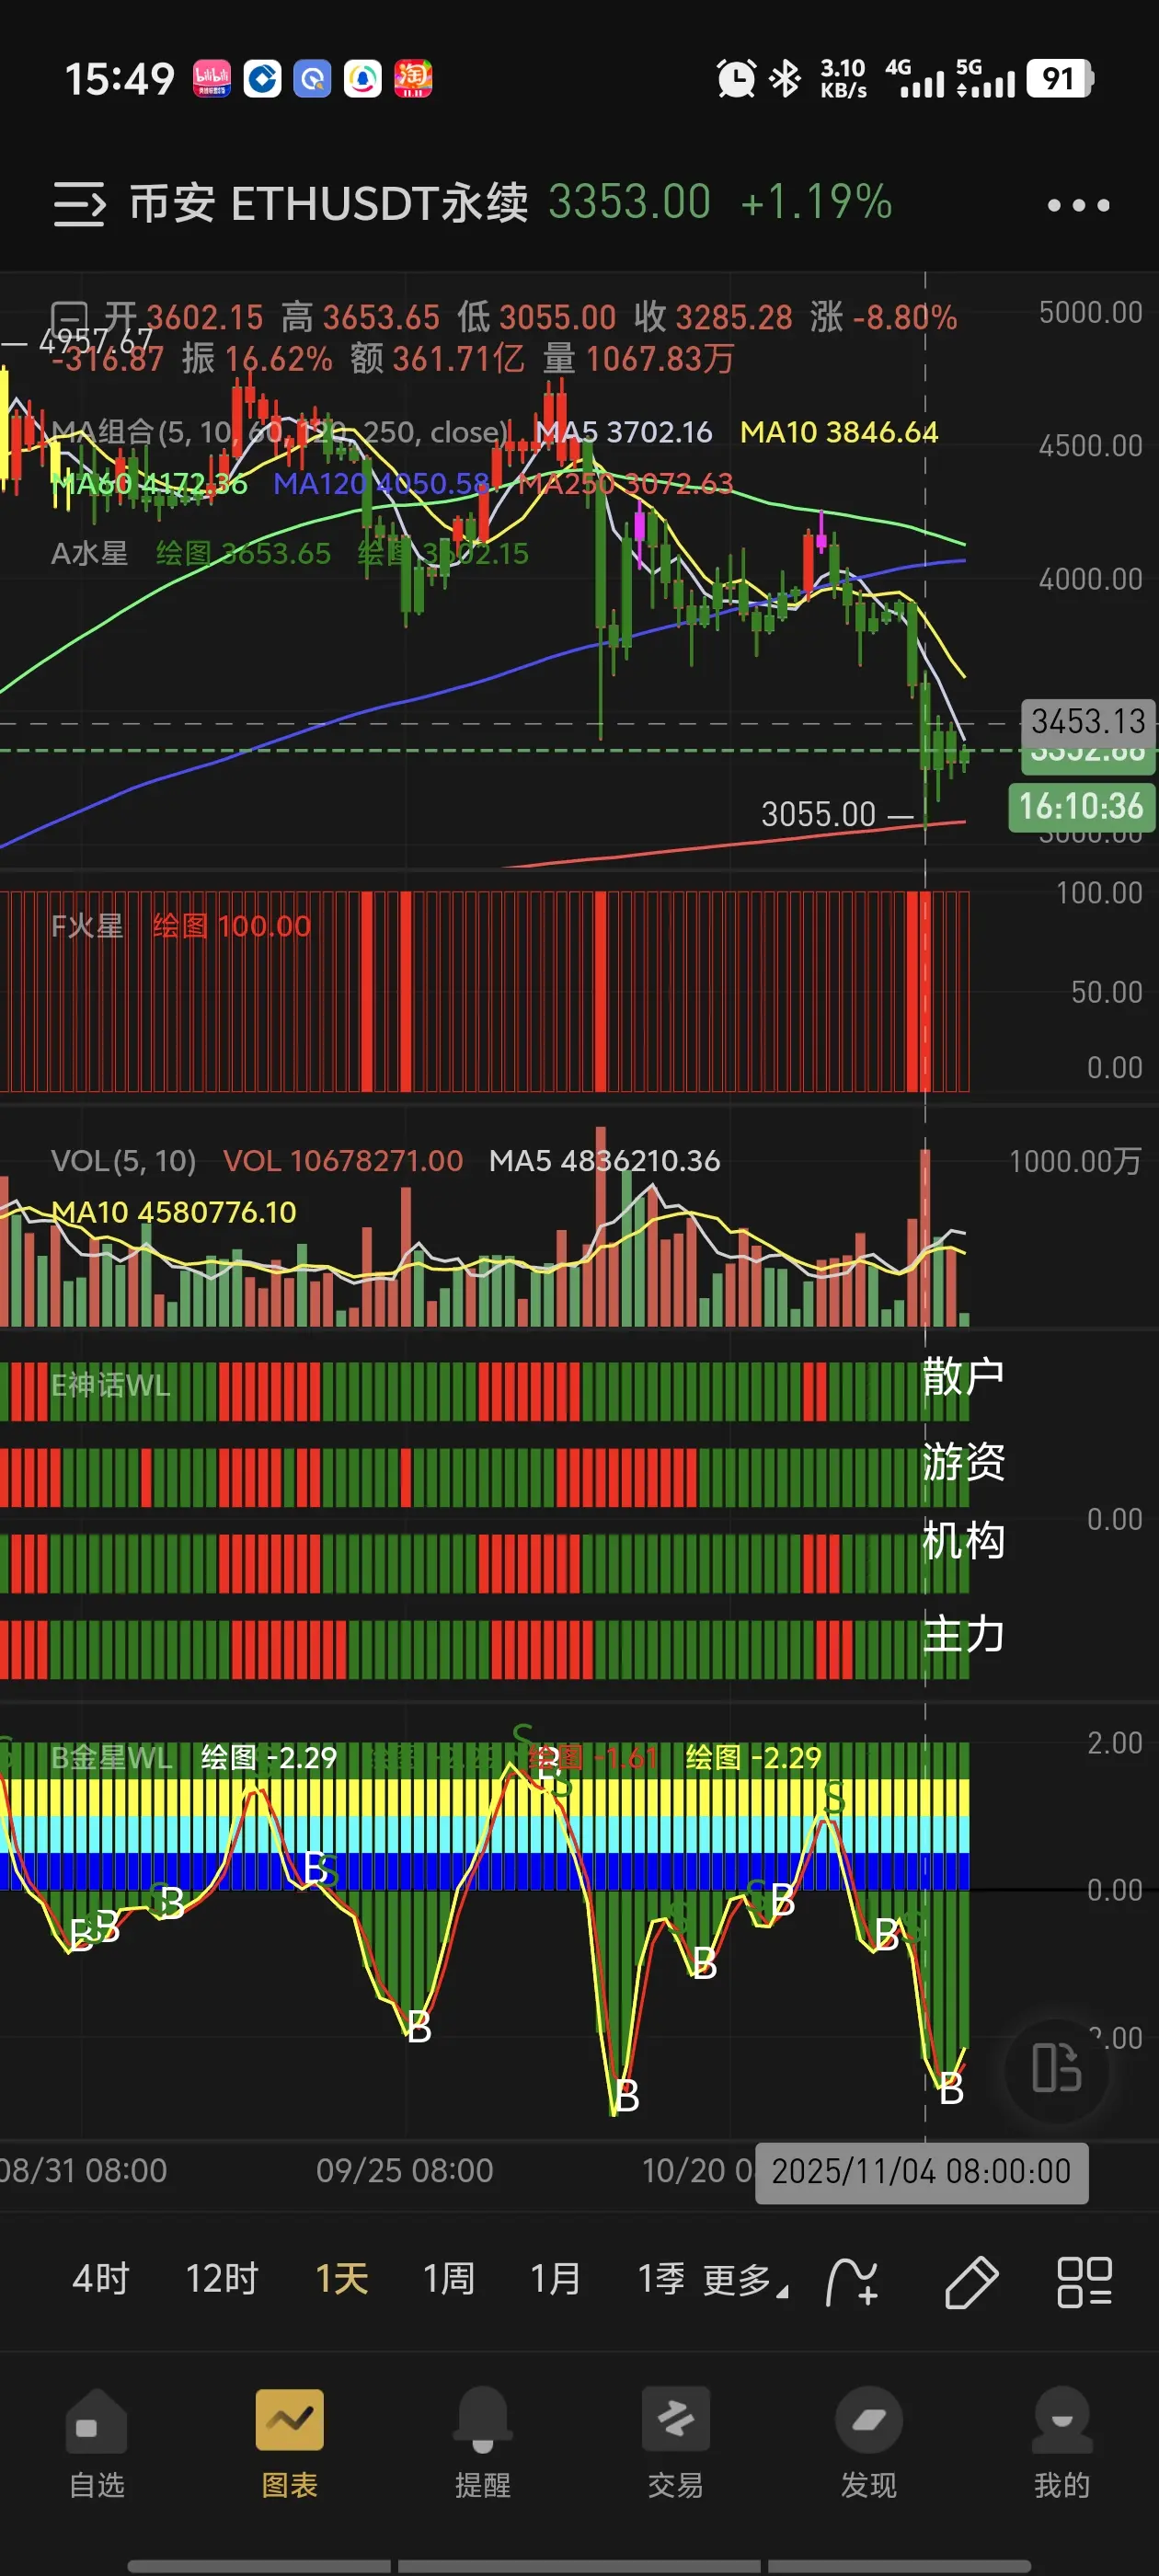Select the 12时 timeframe
This screenshot has width=1159, height=2576.
point(222,2279)
